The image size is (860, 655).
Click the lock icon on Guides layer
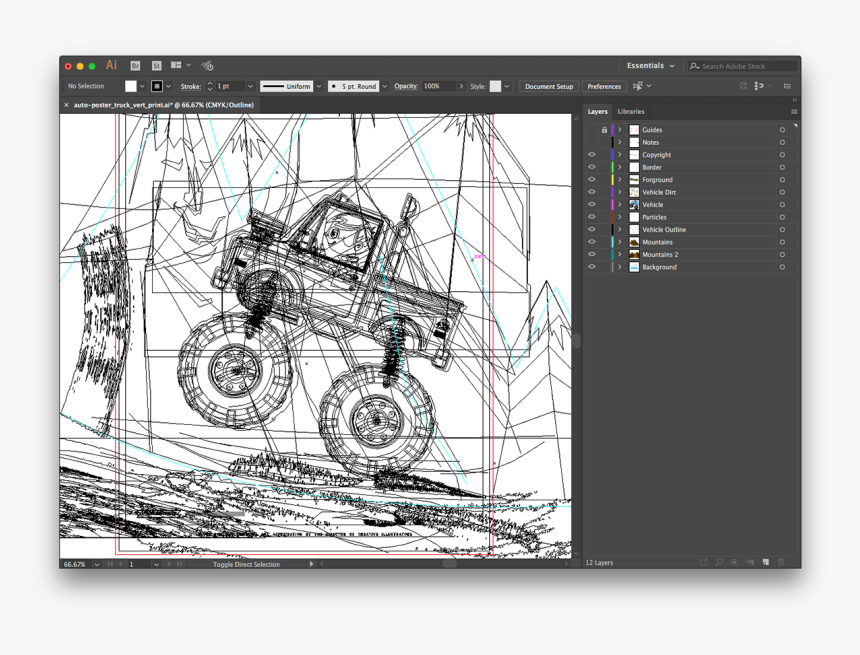(x=606, y=129)
